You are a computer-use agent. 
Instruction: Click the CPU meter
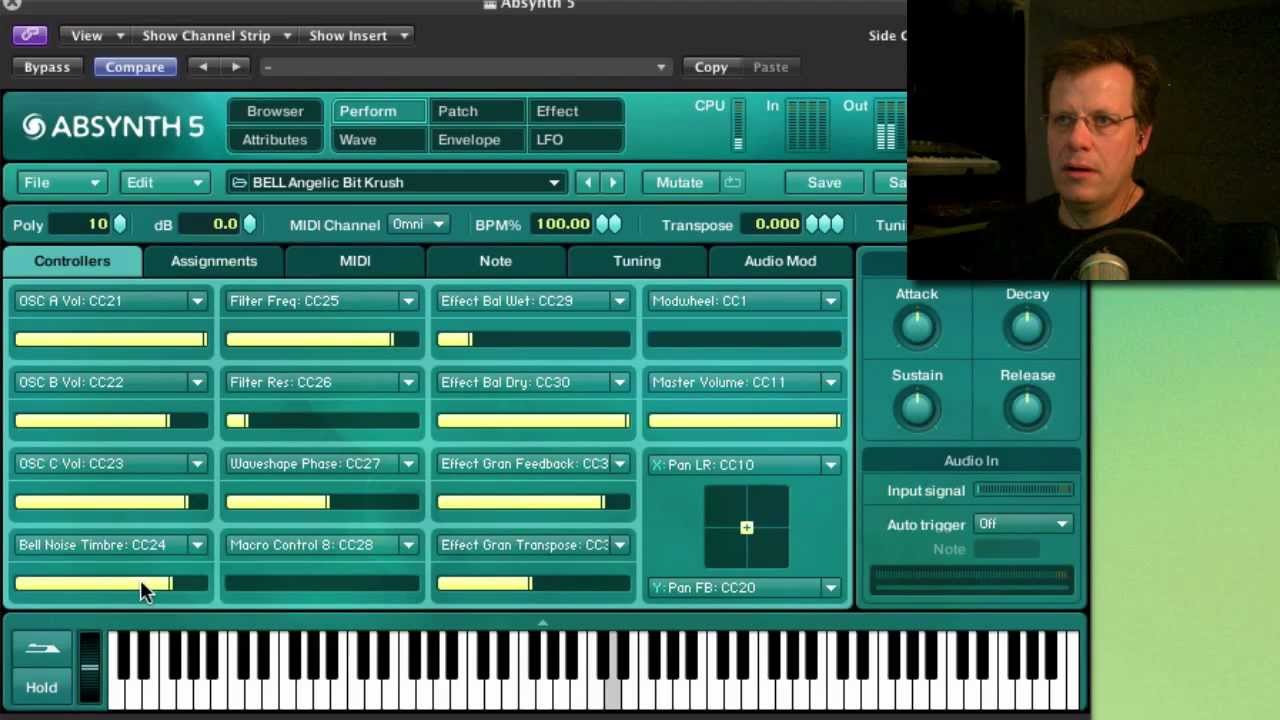[738, 125]
